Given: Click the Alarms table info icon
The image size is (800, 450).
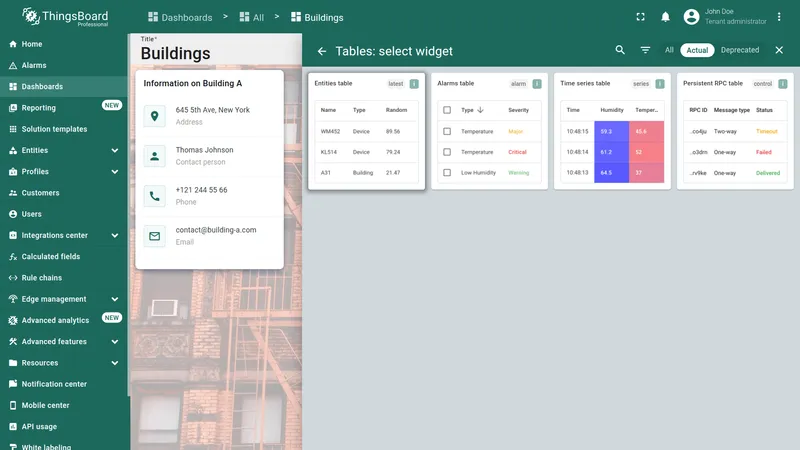Looking at the screenshot, I should [x=537, y=84].
